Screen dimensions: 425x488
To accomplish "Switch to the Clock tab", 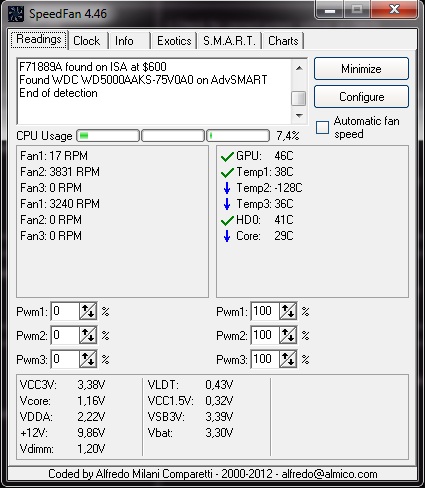I will coord(87,41).
